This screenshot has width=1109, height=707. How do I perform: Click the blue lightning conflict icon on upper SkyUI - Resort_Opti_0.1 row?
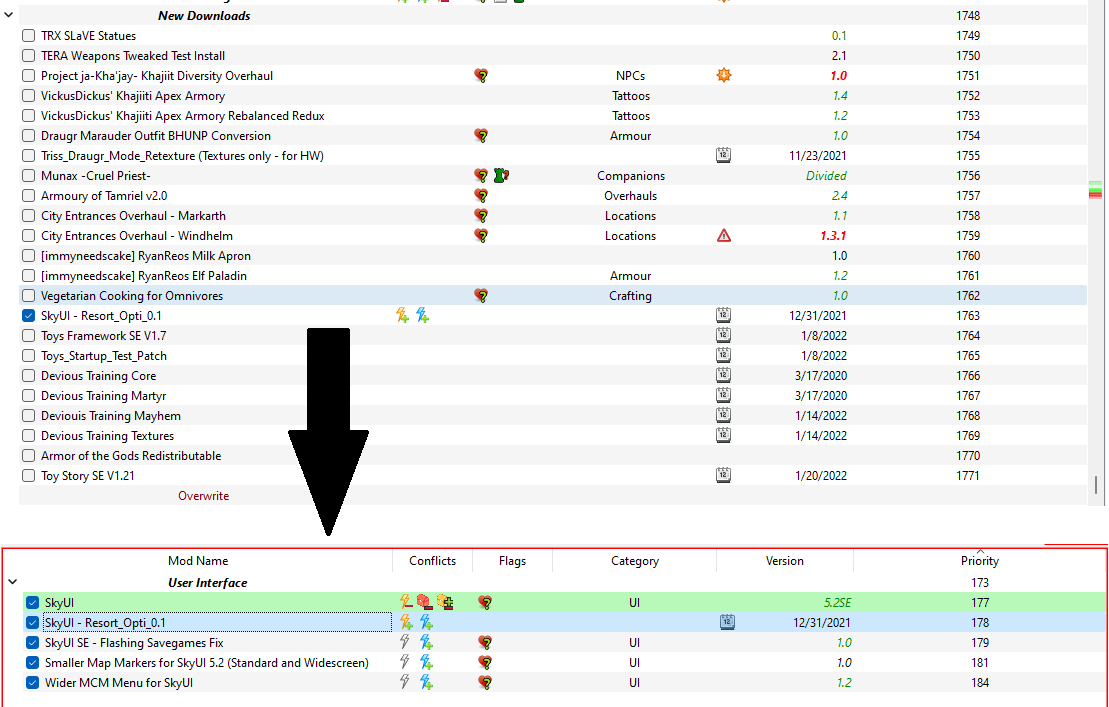[423, 315]
